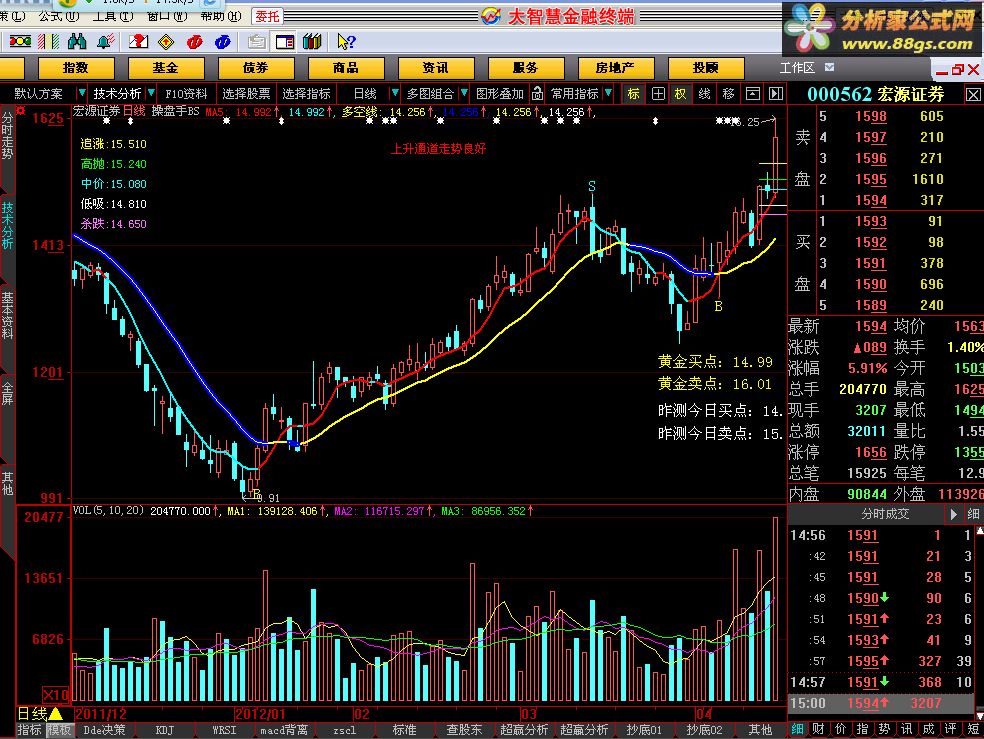Viewport: 984px width, 739px height.
Task: Close the 000562 quote panel with X box
Action: pos(973,95)
